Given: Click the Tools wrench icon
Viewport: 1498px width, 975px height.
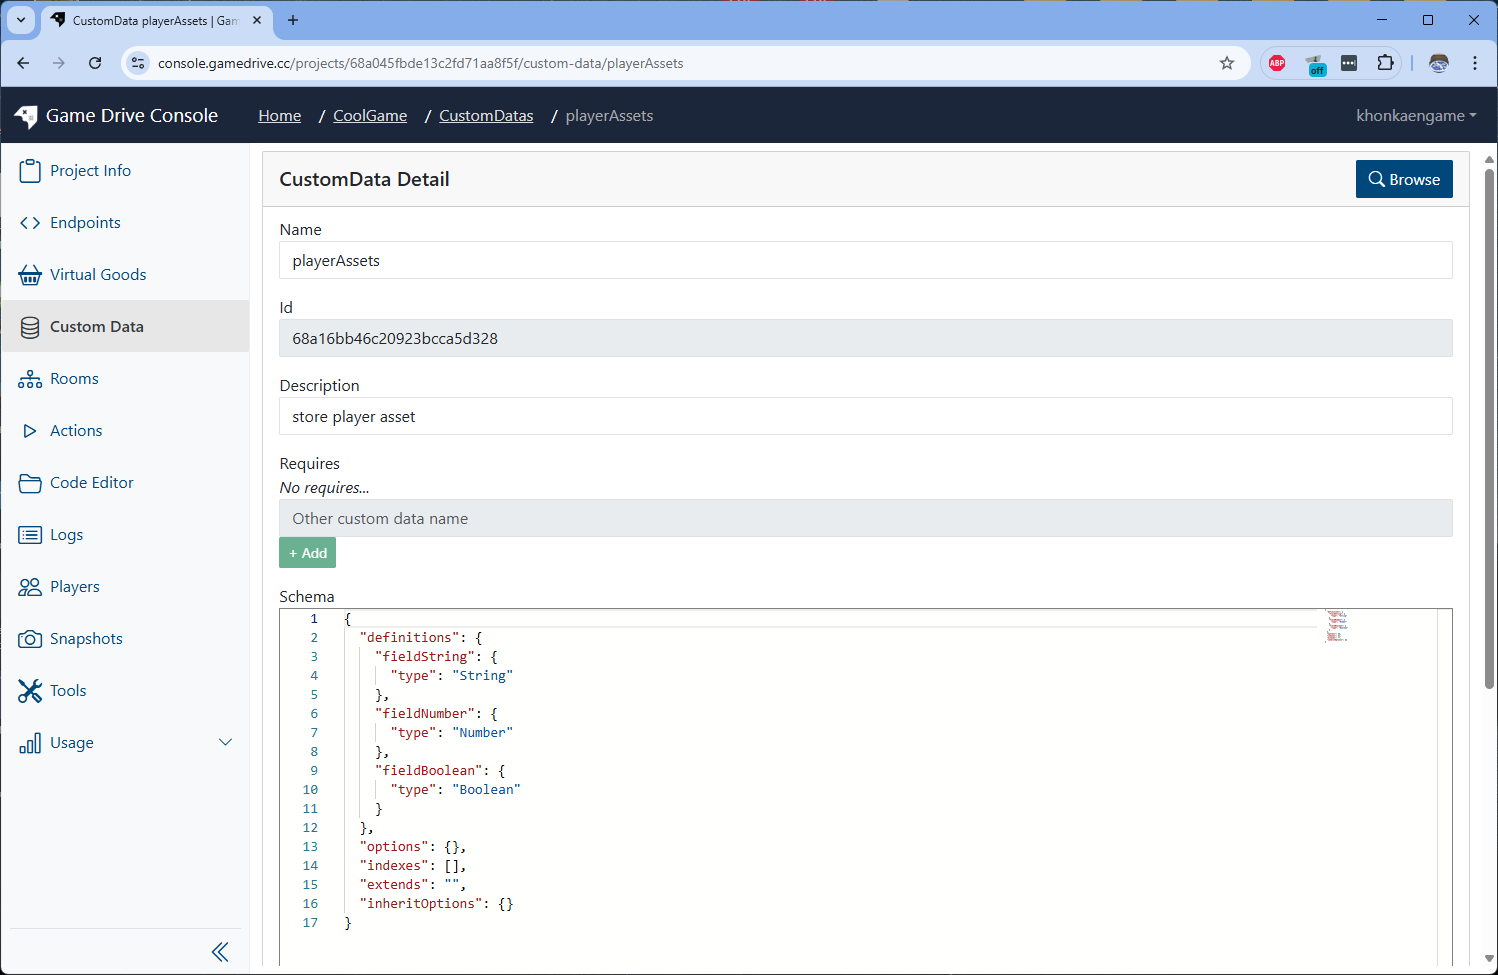Looking at the screenshot, I should 30,691.
